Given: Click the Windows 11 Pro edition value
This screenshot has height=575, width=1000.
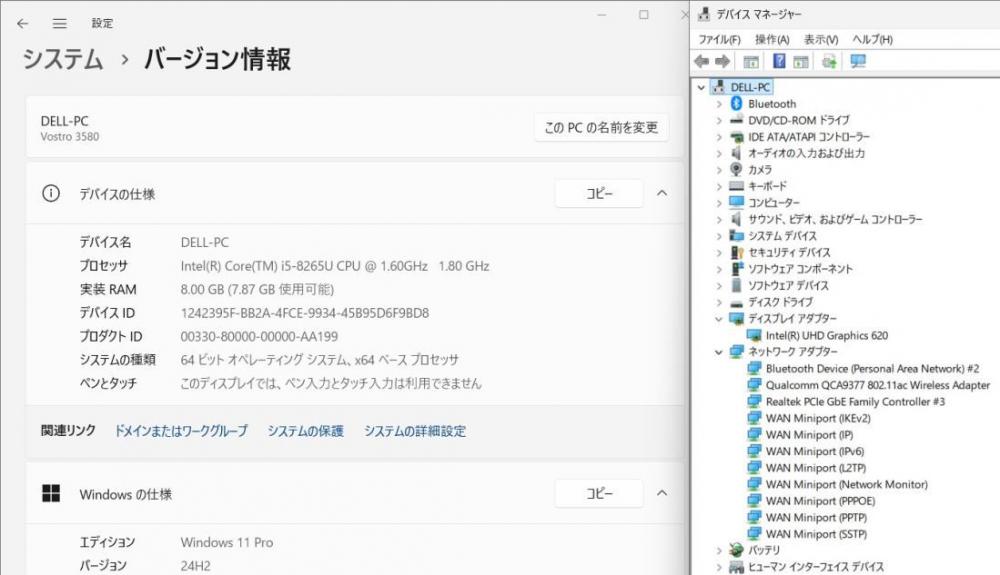Looking at the screenshot, I should point(226,542).
